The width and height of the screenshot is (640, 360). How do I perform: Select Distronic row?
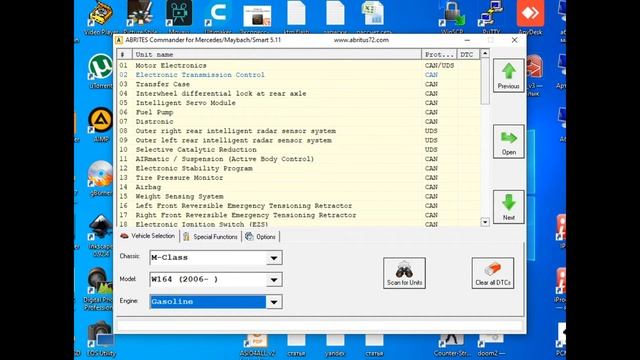pos(299,122)
